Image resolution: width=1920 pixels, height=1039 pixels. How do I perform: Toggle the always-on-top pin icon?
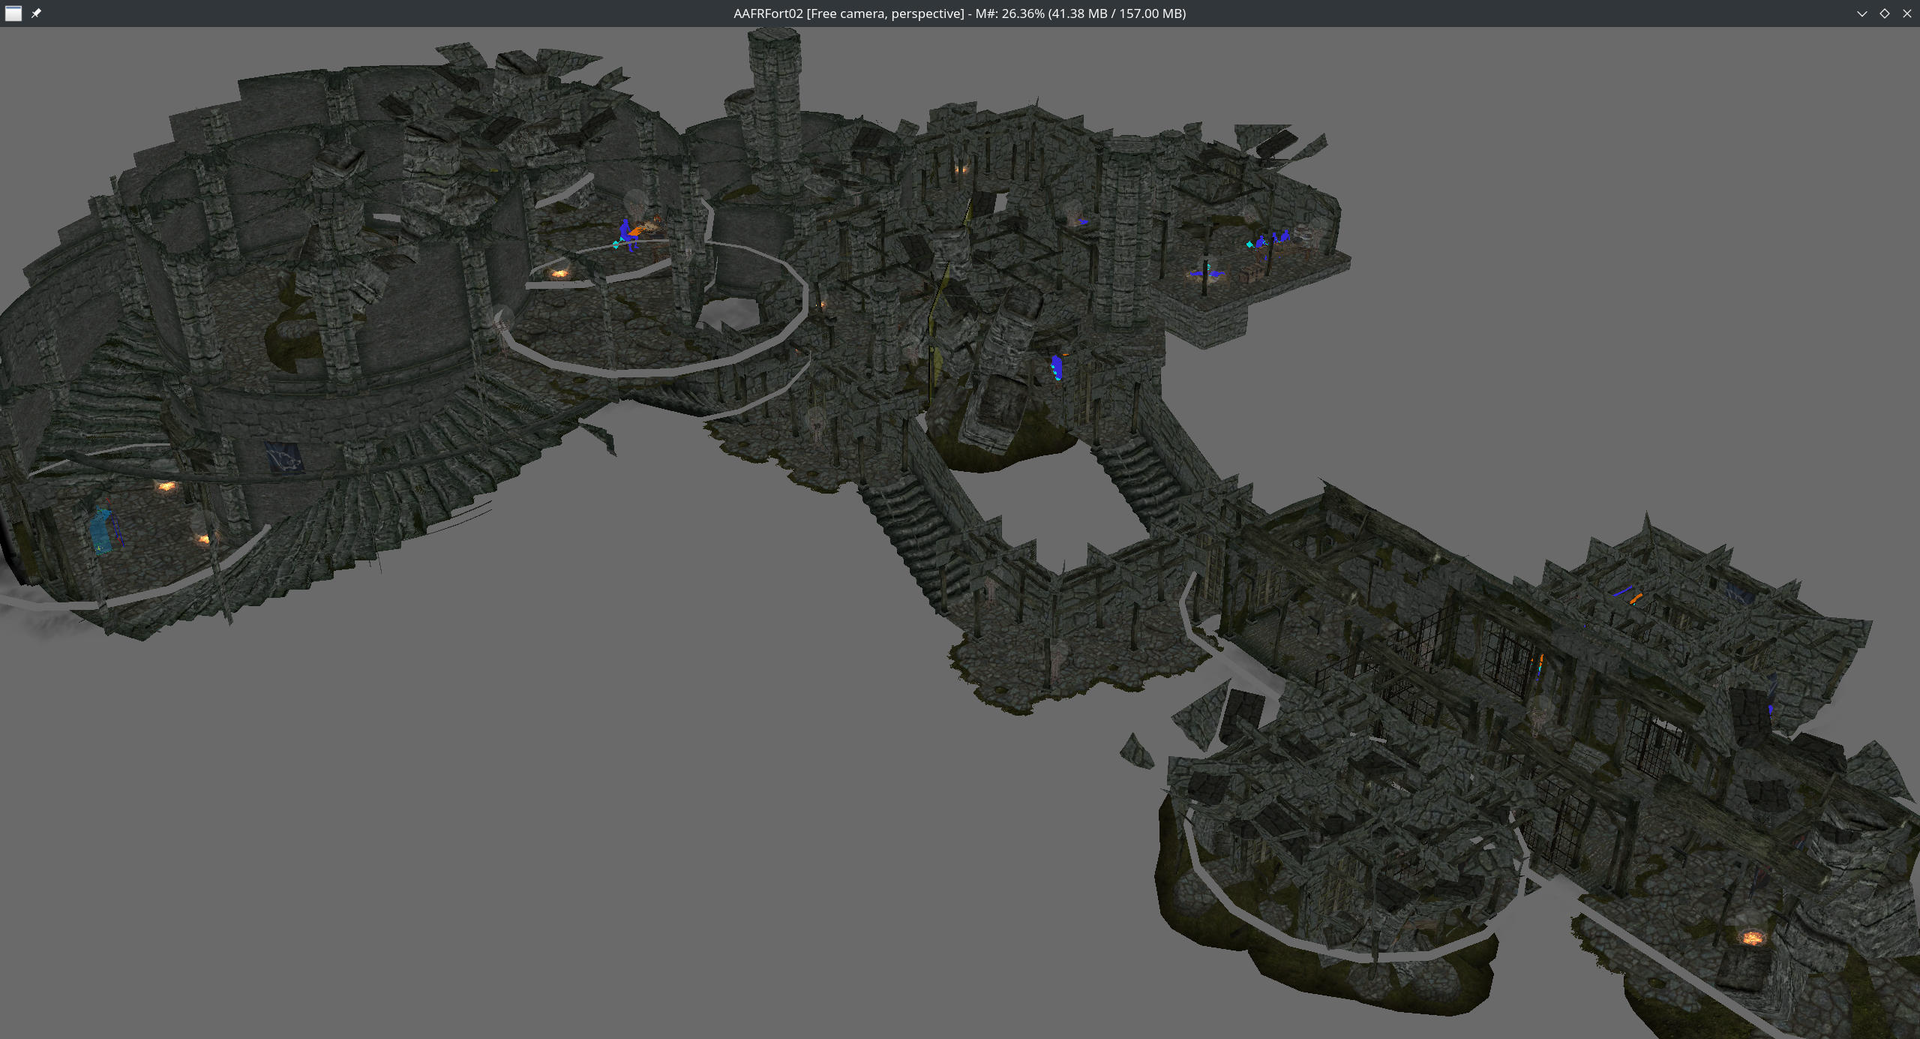[37, 14]
